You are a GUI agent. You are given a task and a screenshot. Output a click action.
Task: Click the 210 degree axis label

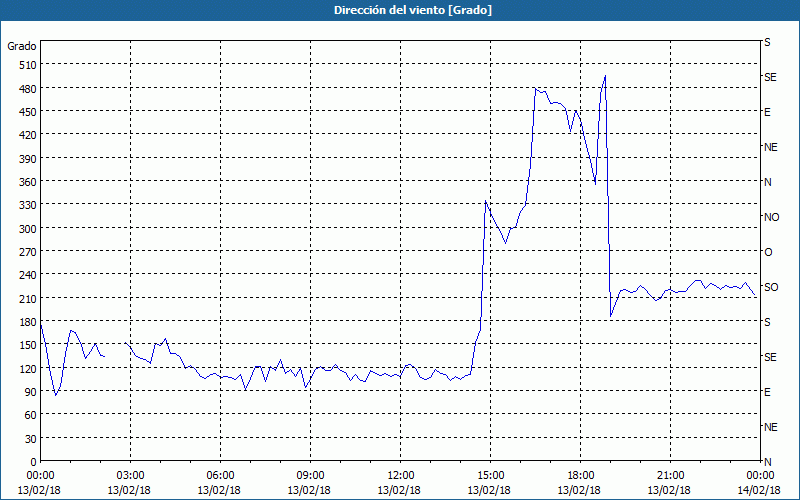pos(28,298)
